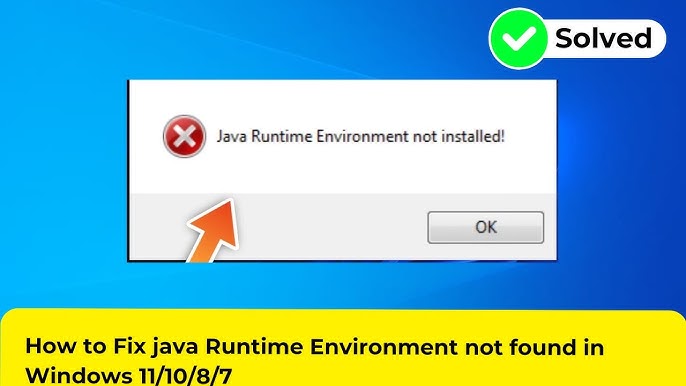Click the word Java in the error message
Viewport: 686px width, 386px height.
coord(232,137)
